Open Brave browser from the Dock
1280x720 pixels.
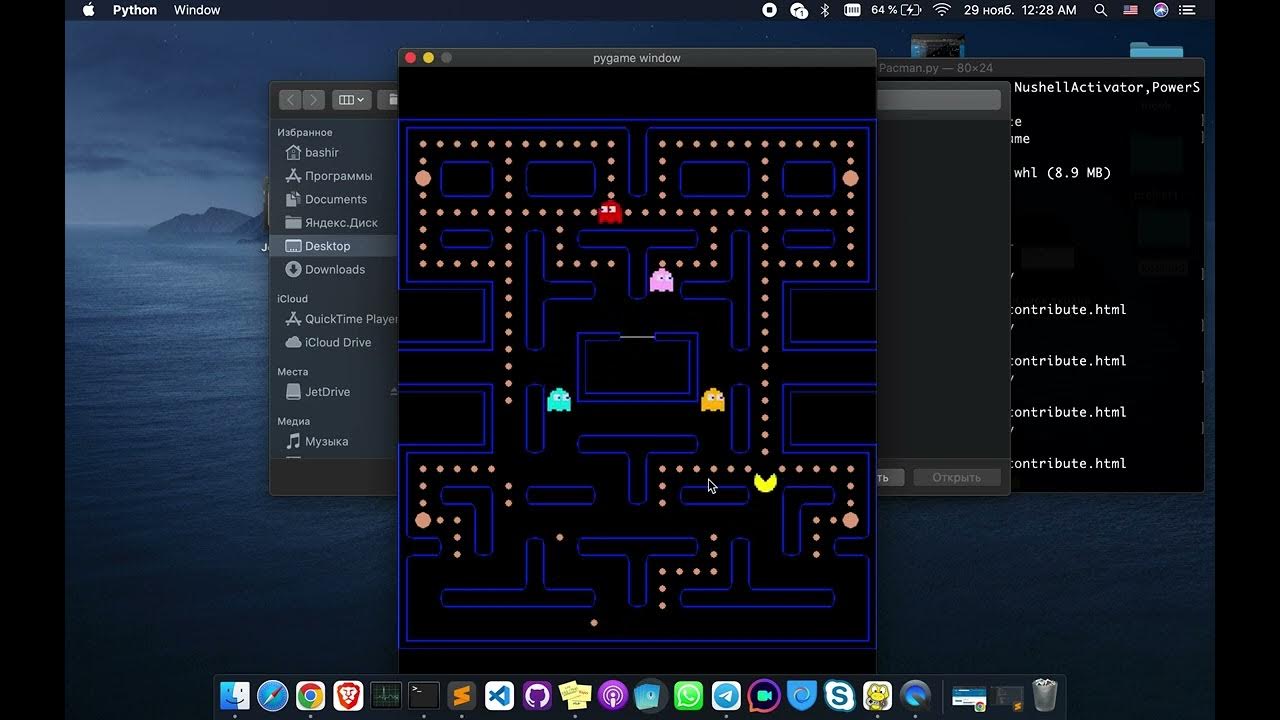[348, 695]
